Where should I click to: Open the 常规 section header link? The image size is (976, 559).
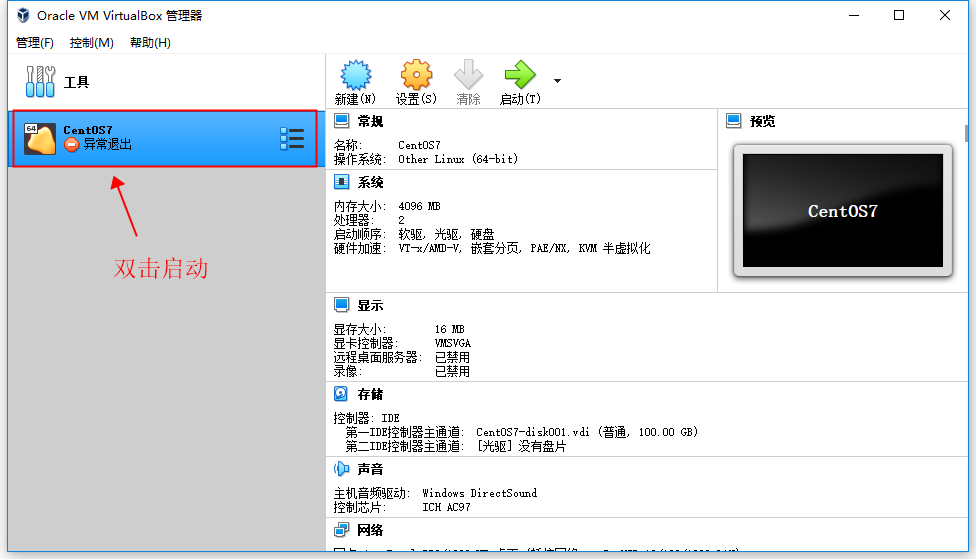pos(370,121)
